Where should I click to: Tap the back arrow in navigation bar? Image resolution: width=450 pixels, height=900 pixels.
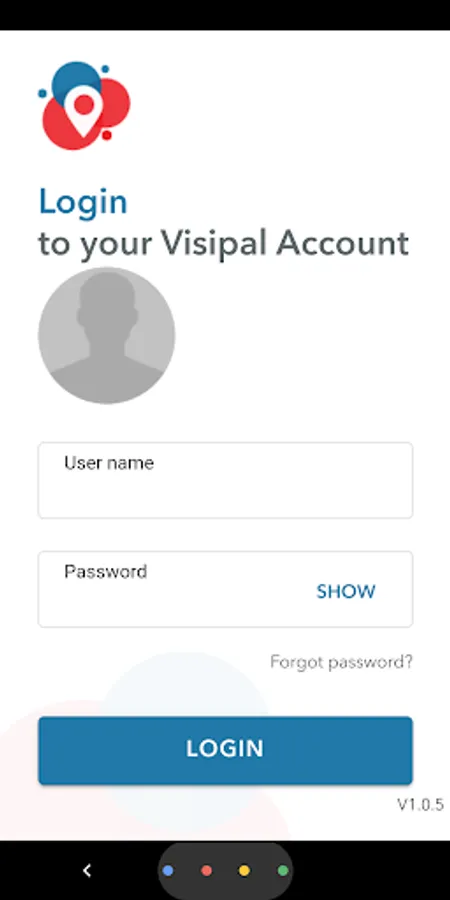point(87,871)
